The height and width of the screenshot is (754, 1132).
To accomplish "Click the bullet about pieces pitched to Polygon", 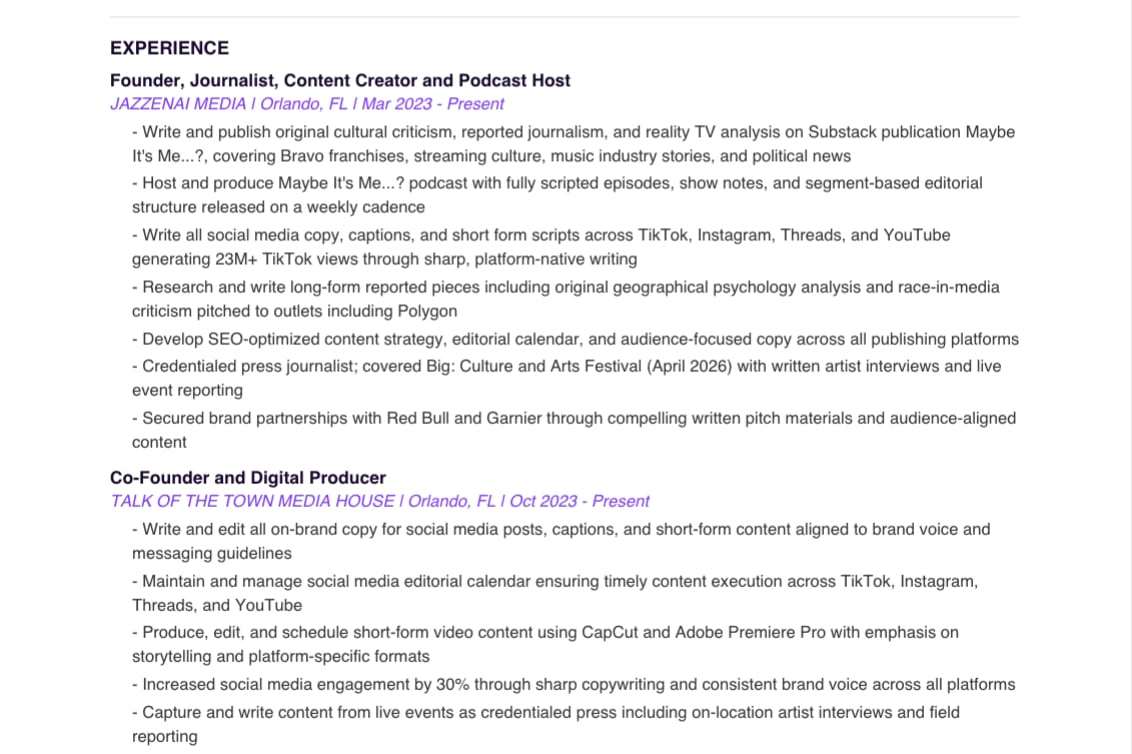I will coord(565,299).
